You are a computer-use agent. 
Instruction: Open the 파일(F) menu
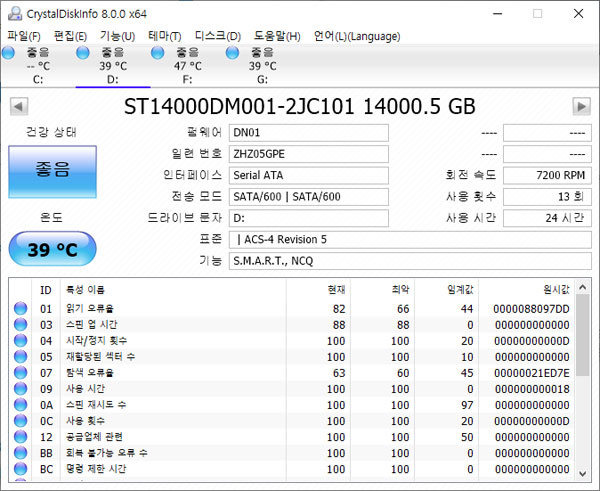click(24, 36)
